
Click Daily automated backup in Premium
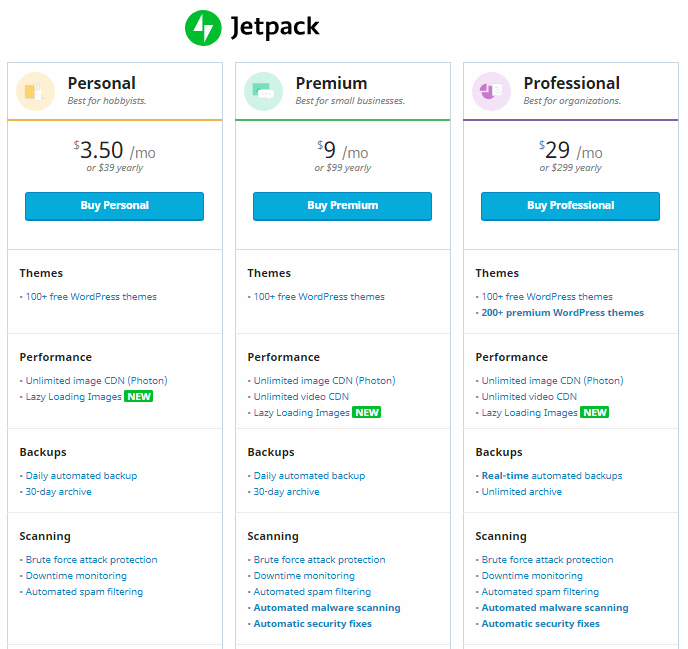[x=309, y=476]
